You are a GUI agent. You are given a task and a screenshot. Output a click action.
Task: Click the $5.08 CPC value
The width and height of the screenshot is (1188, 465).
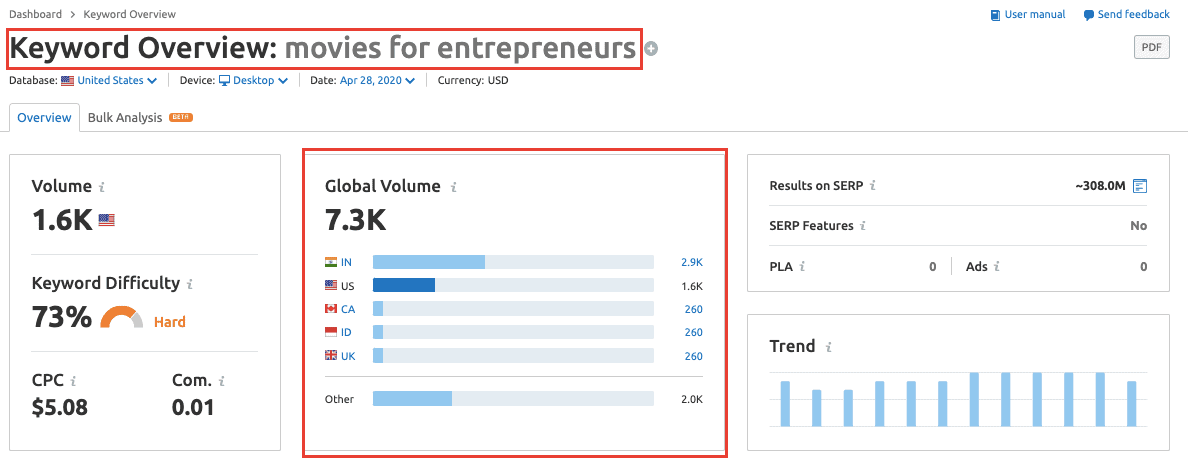click(x=60, y=407)
